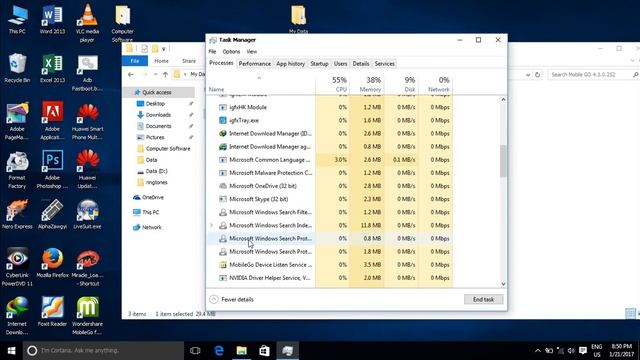This screenshot has height=360, width=640.
Task: Show hidden system tray icons
Action: [x=538, y=351]
